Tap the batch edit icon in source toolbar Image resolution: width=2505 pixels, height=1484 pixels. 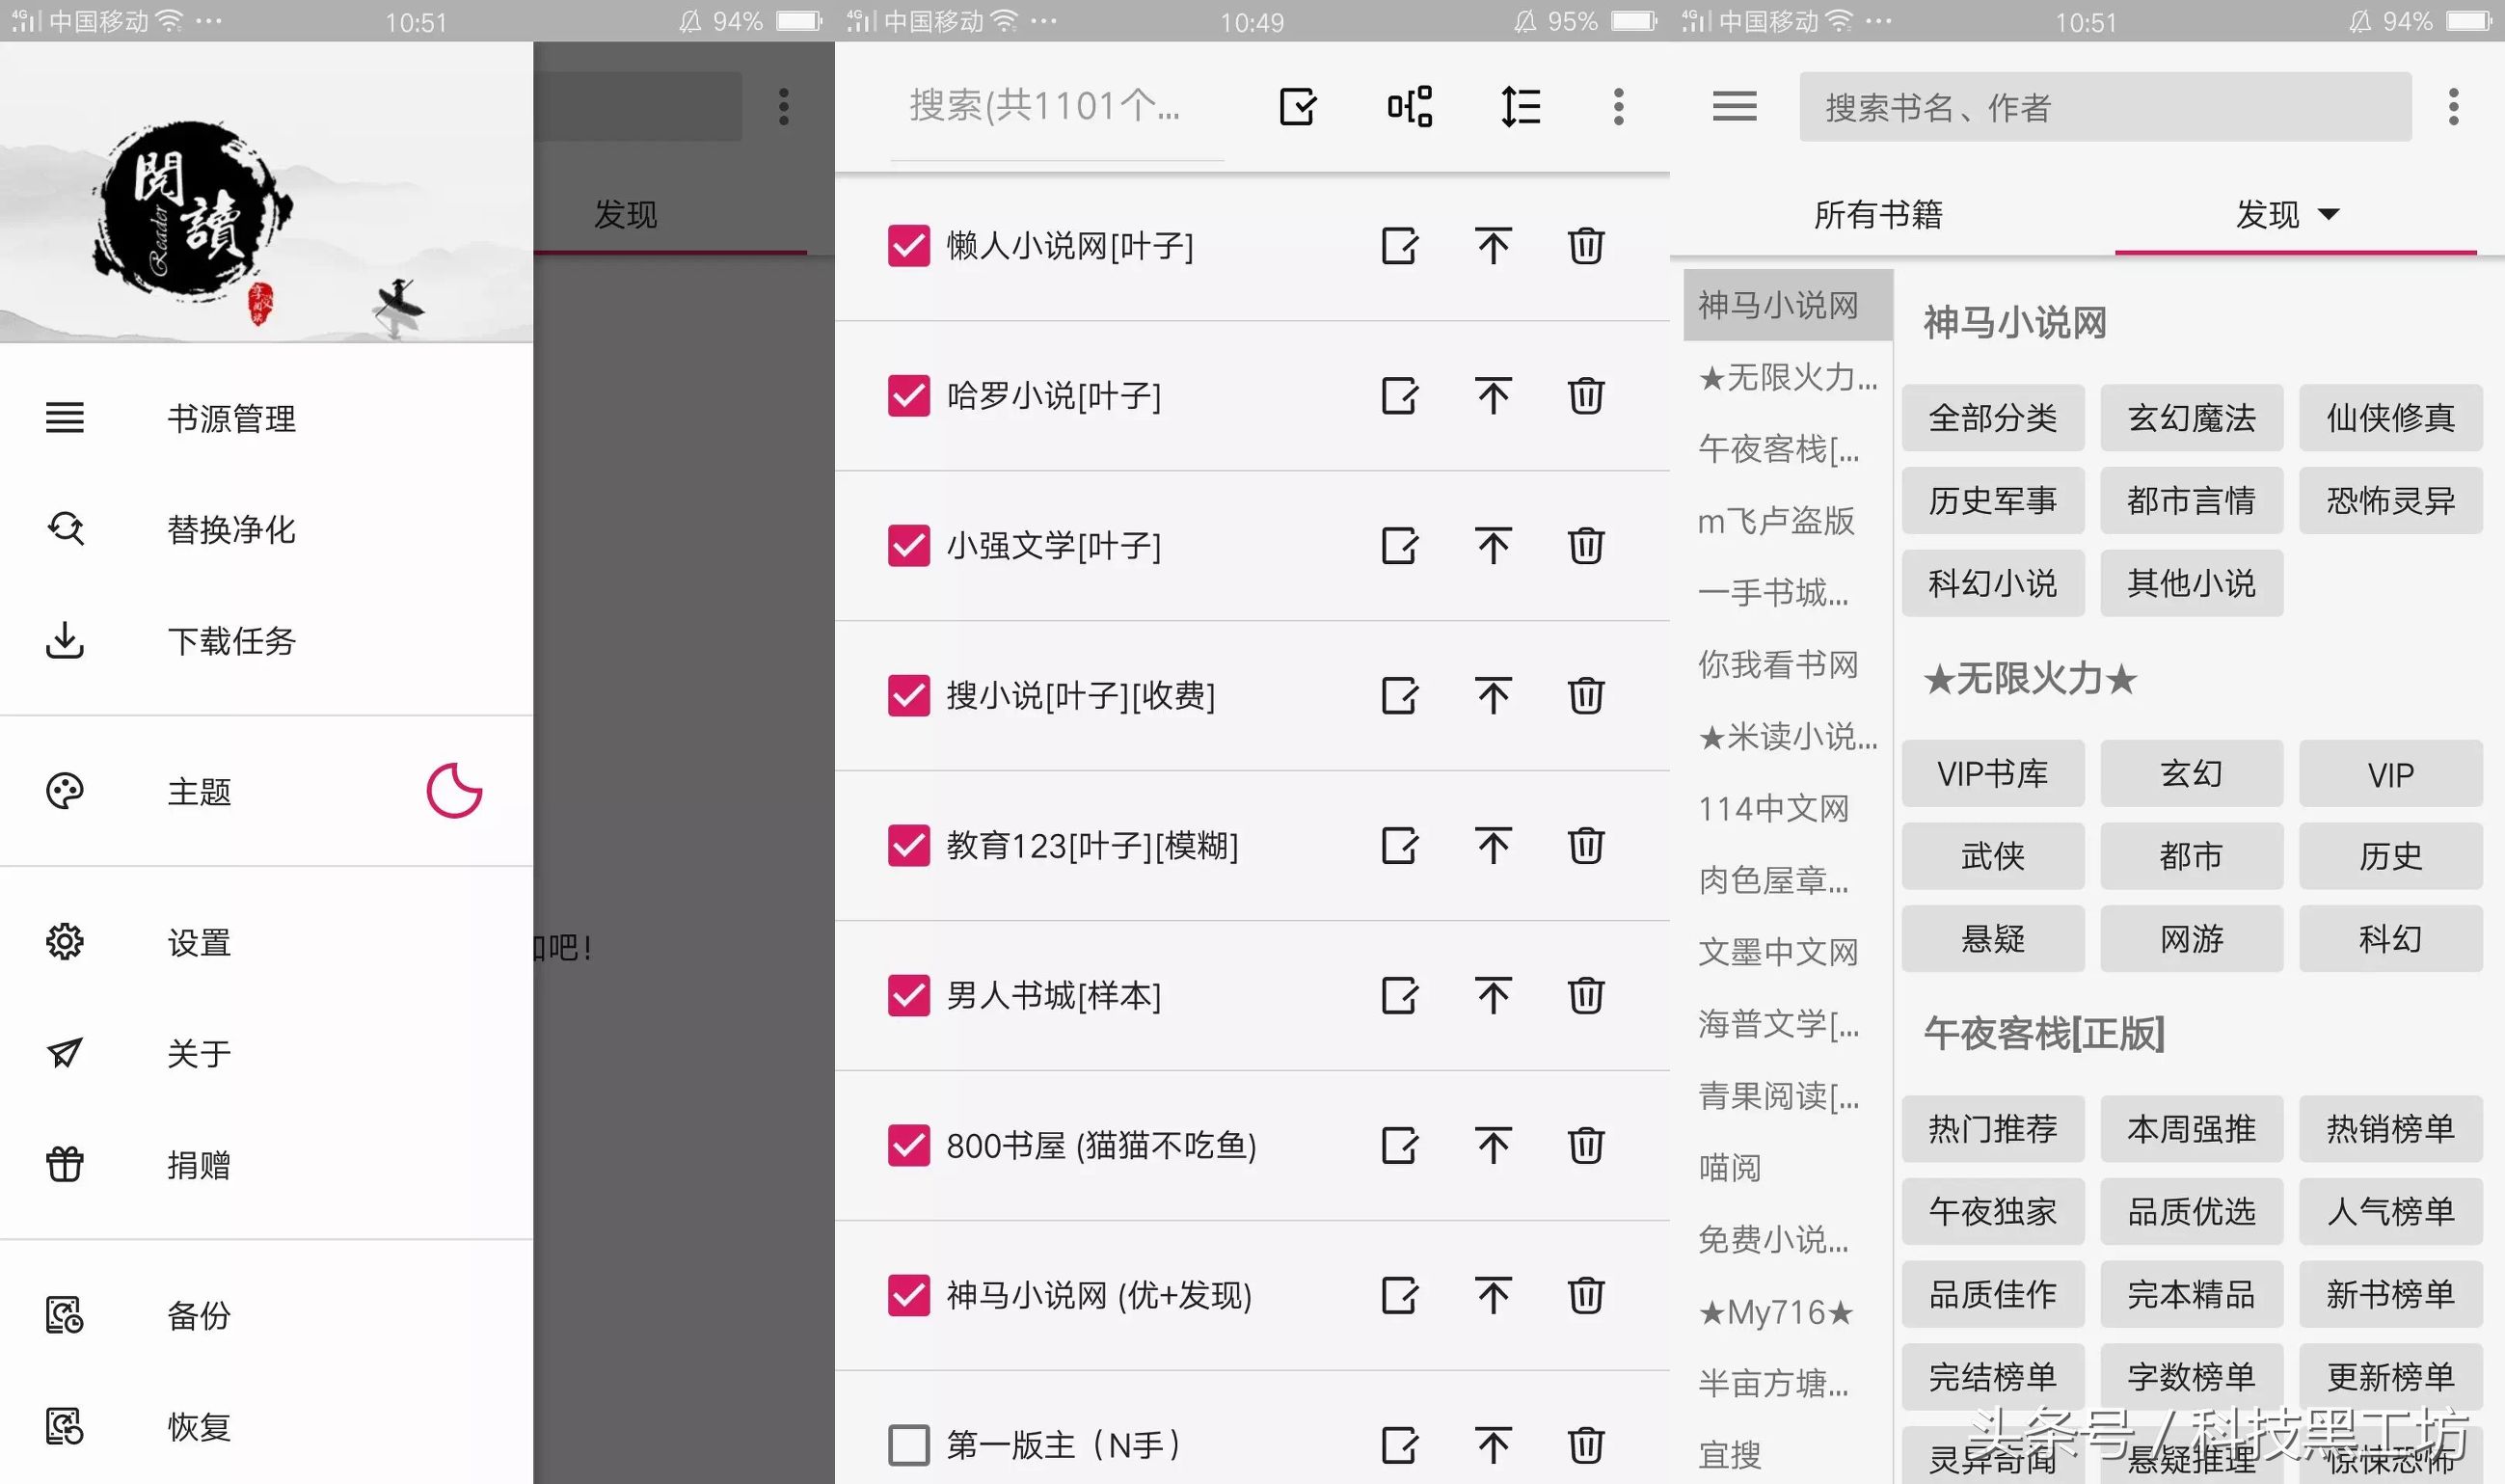[x=1297, y=106]
